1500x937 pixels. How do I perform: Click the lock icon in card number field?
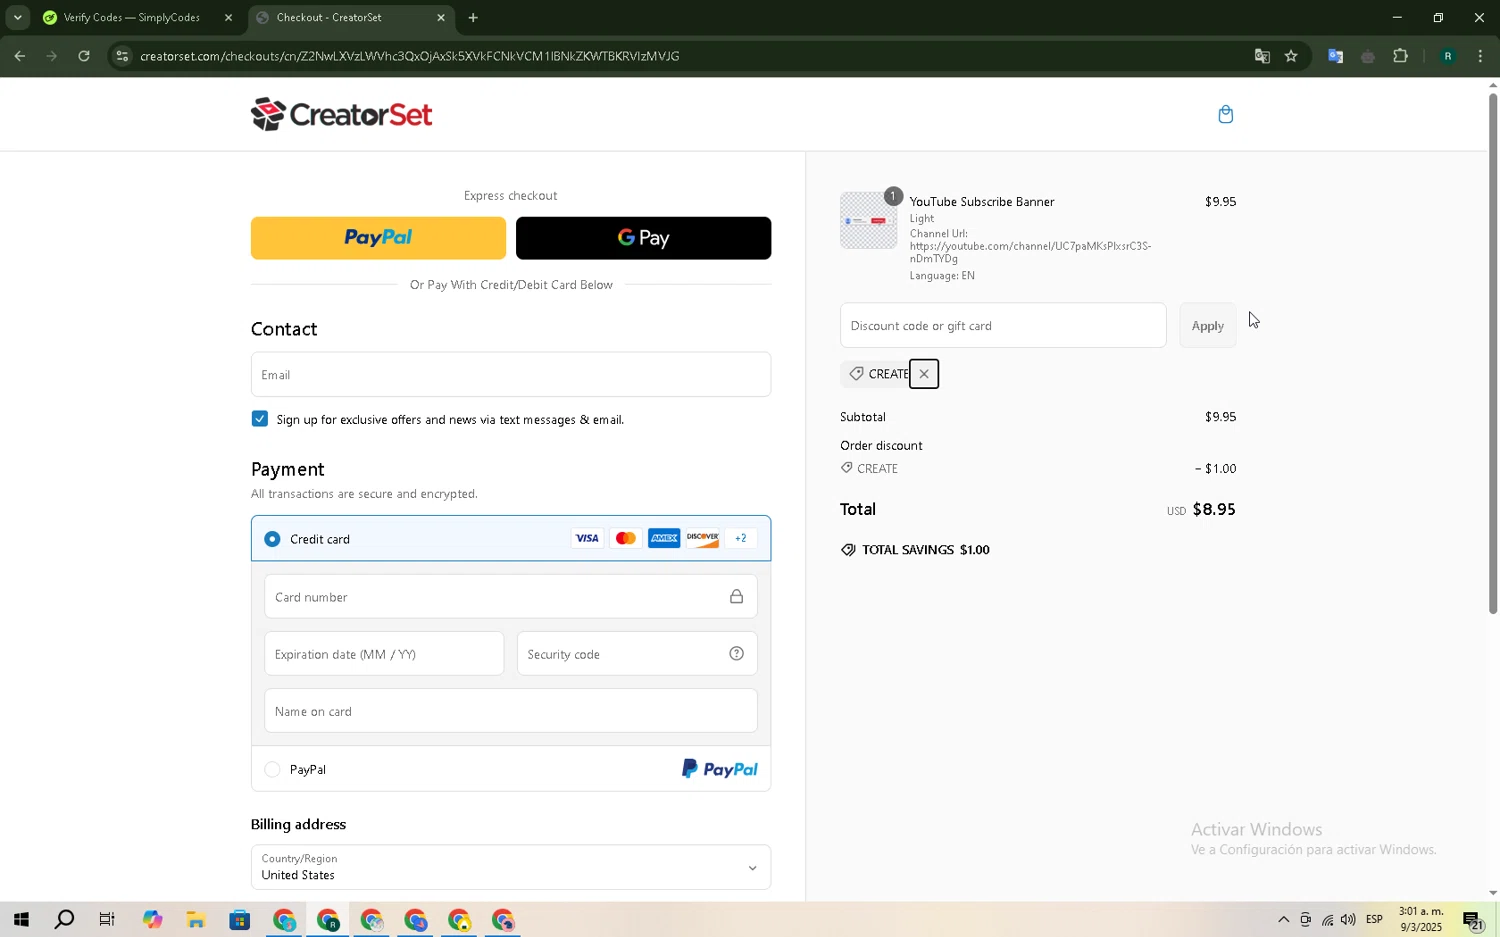pyautogui.click(x=736, y=597)
